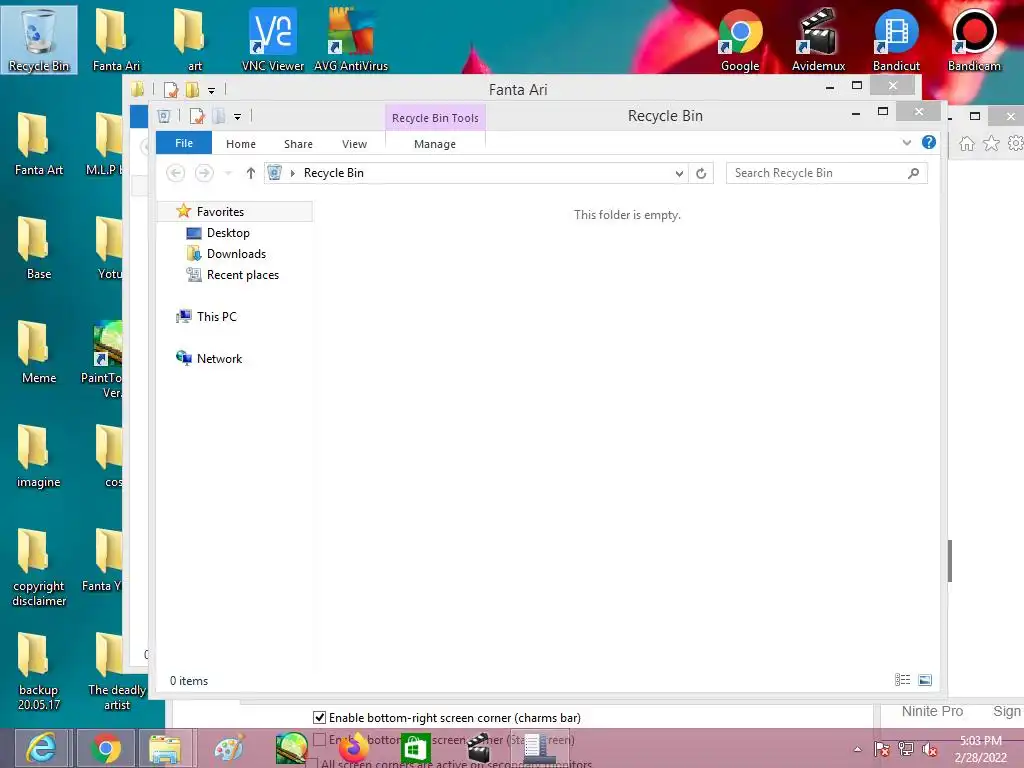The image size is (1024, 768).
Task: Select the 'backup 20.05.17' desktop folder
Action: (39, 671)
